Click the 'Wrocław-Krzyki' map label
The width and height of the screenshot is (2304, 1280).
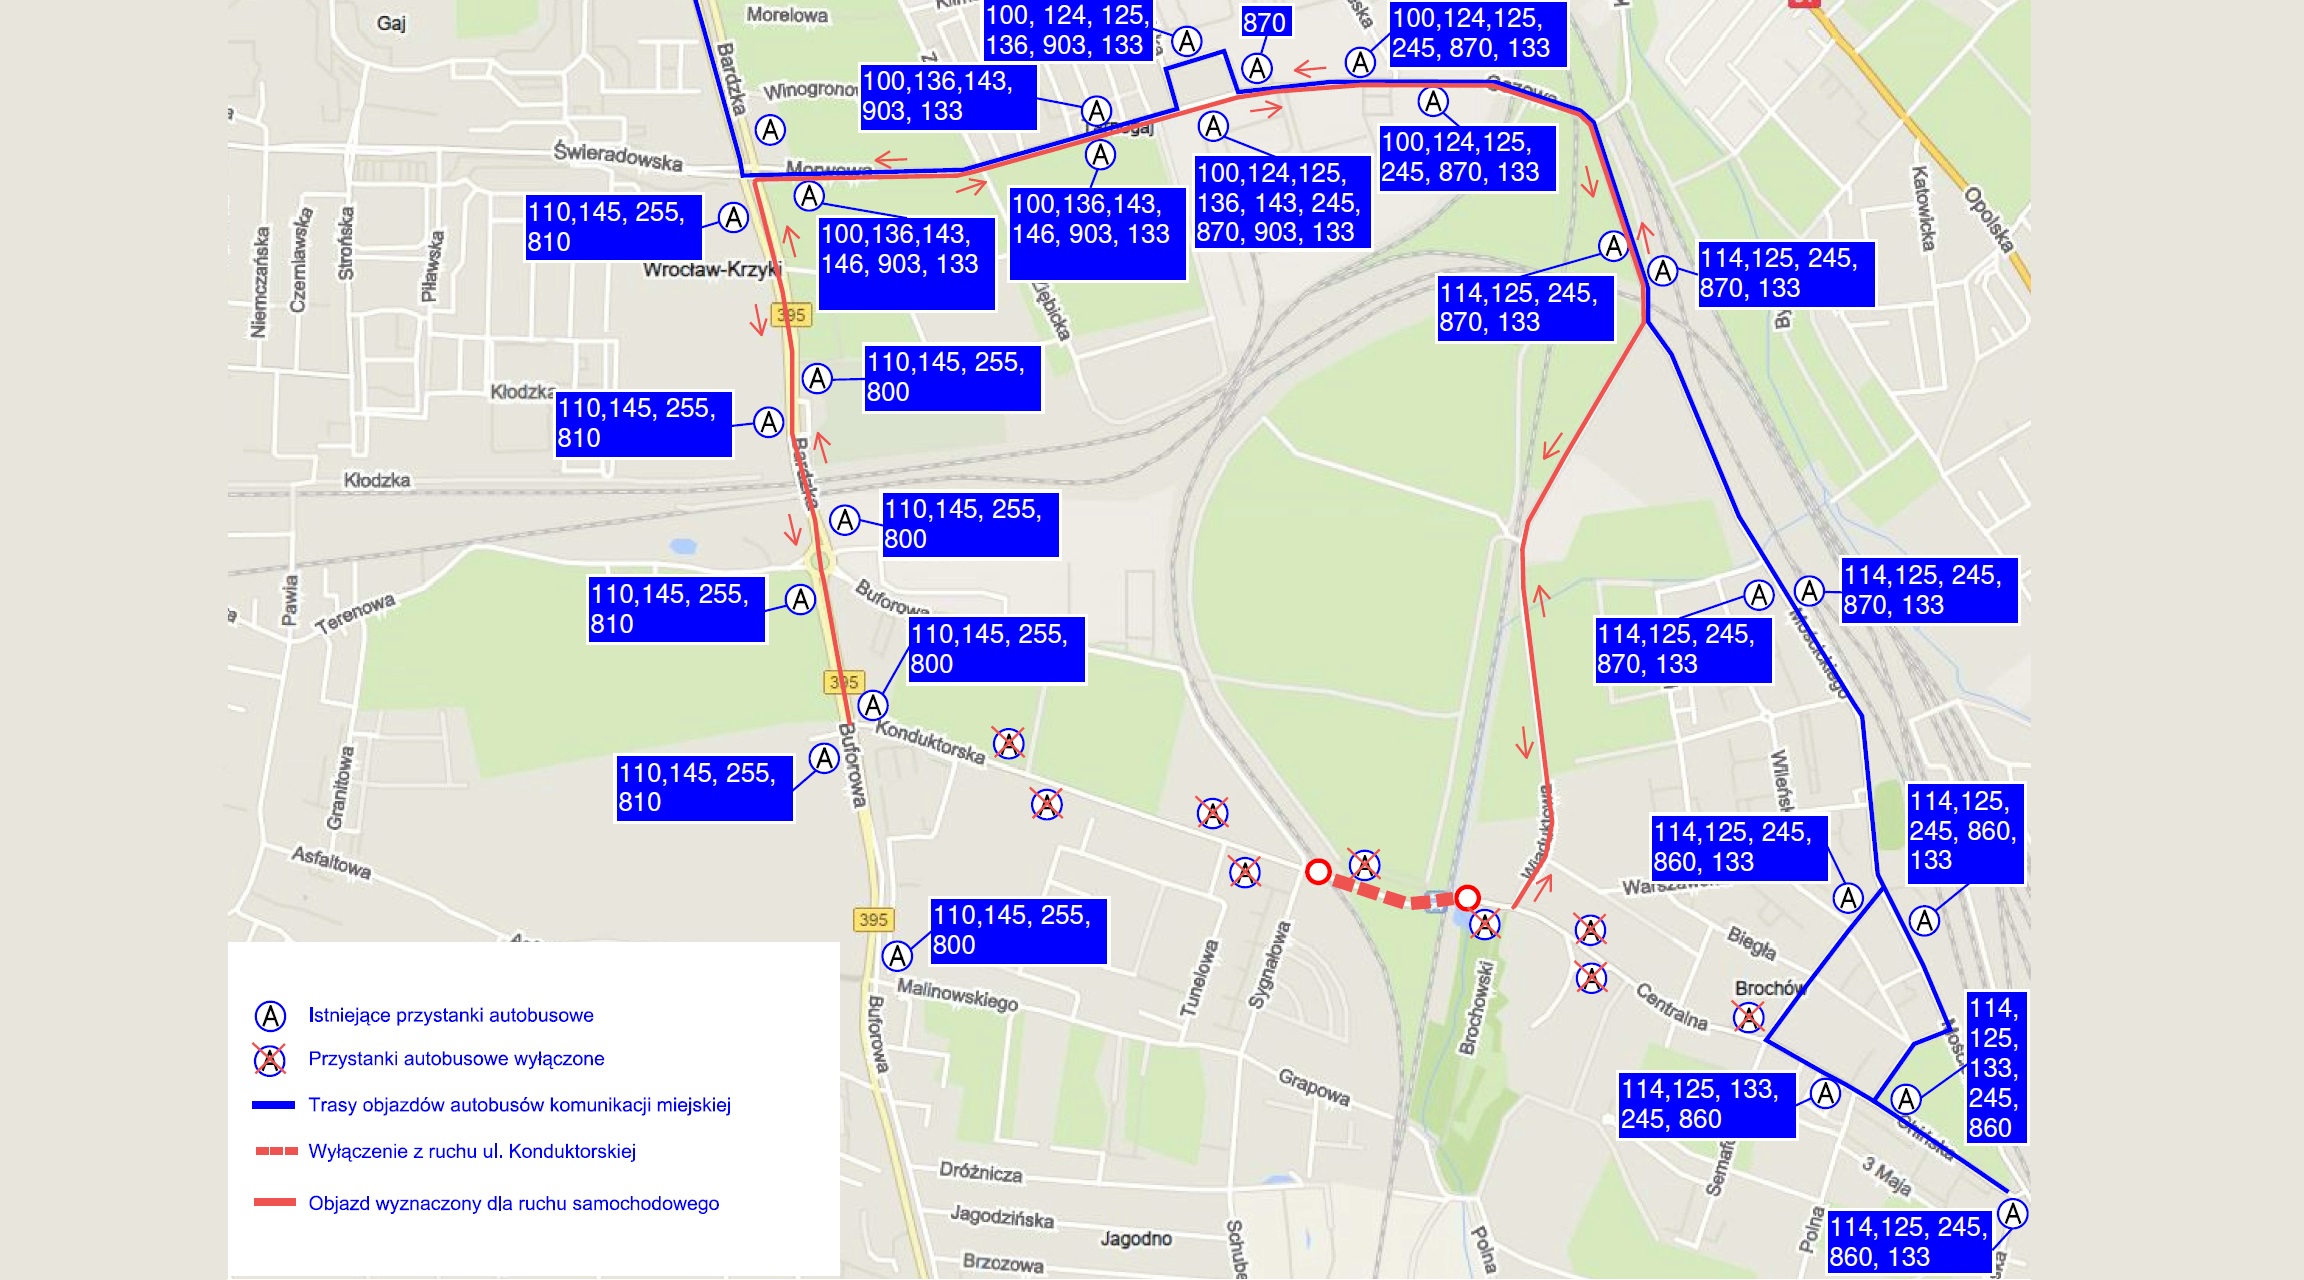pyautogui.click(x=711, y=270)
